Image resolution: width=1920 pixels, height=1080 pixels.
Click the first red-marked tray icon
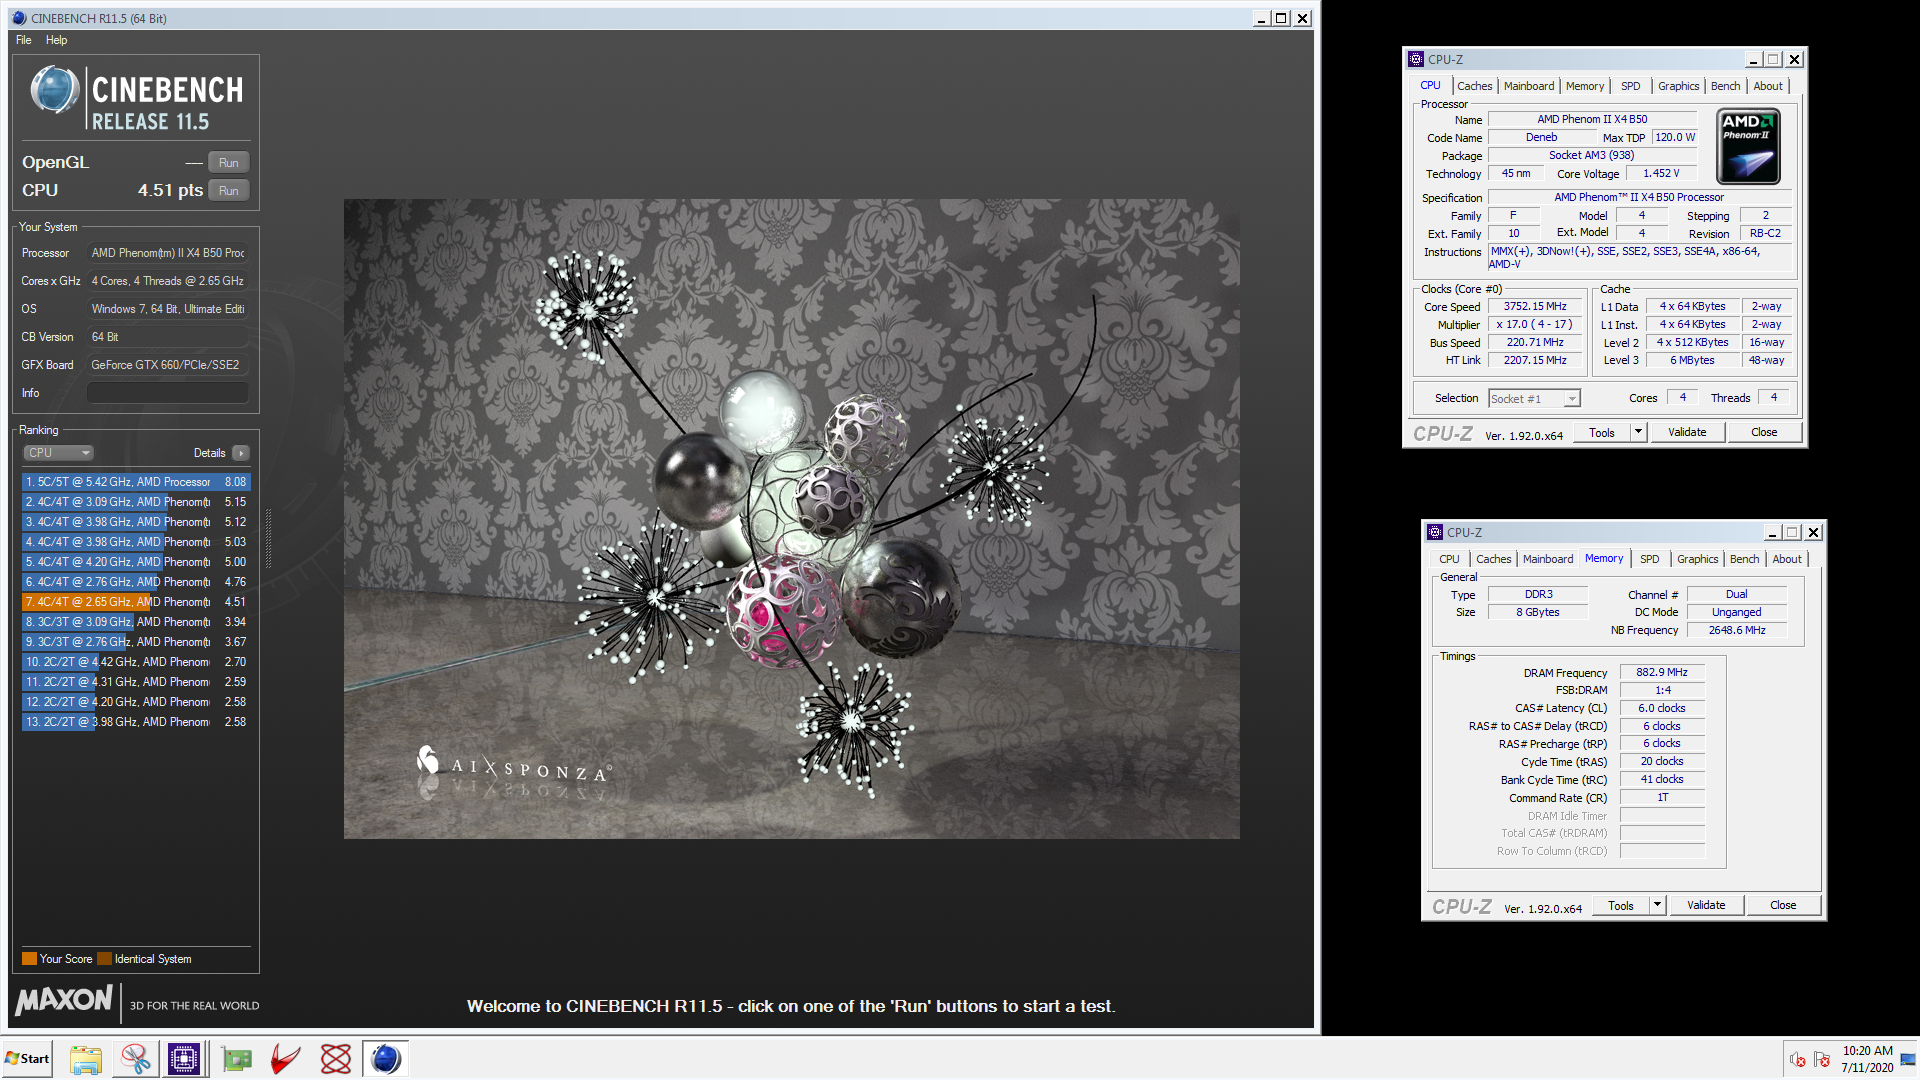(x=1798, y=1059)
